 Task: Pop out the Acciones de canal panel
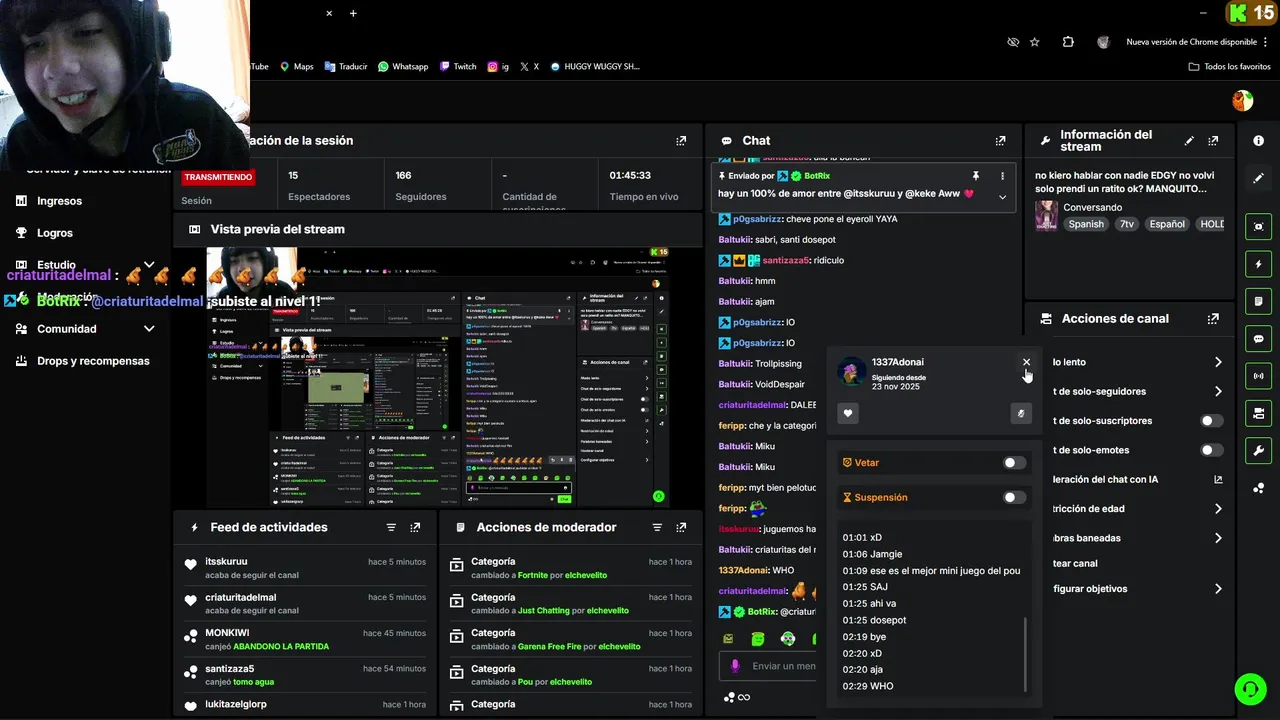click(1213, 319)
